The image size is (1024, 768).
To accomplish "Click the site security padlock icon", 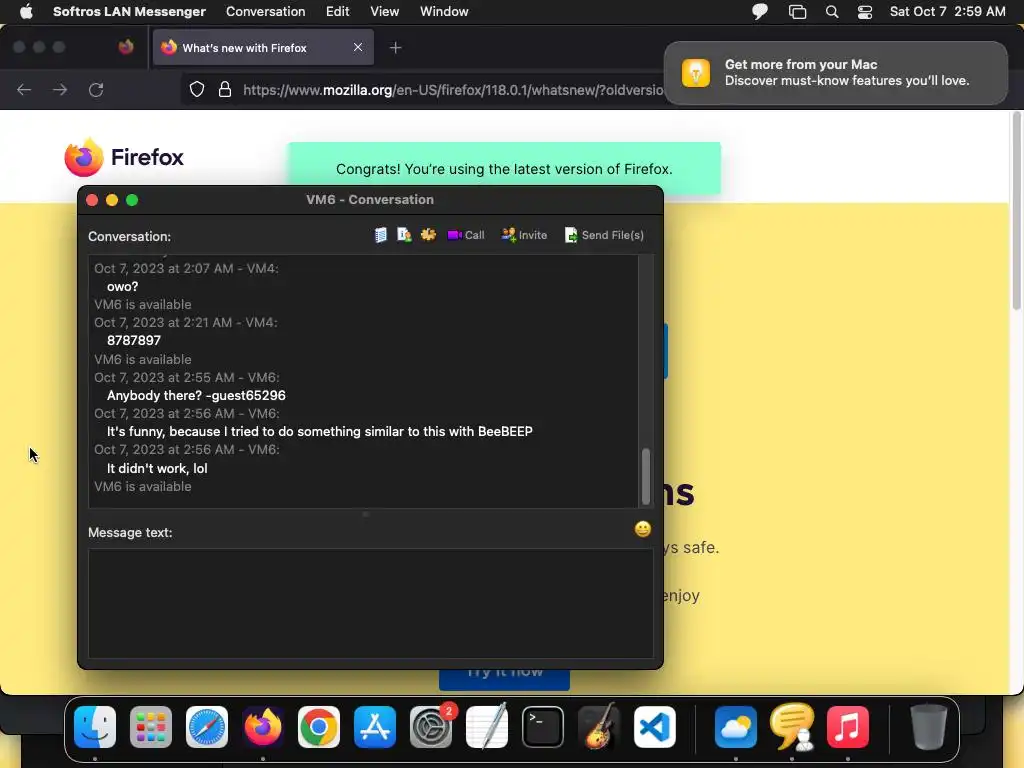I will click(x=225, y=89).
